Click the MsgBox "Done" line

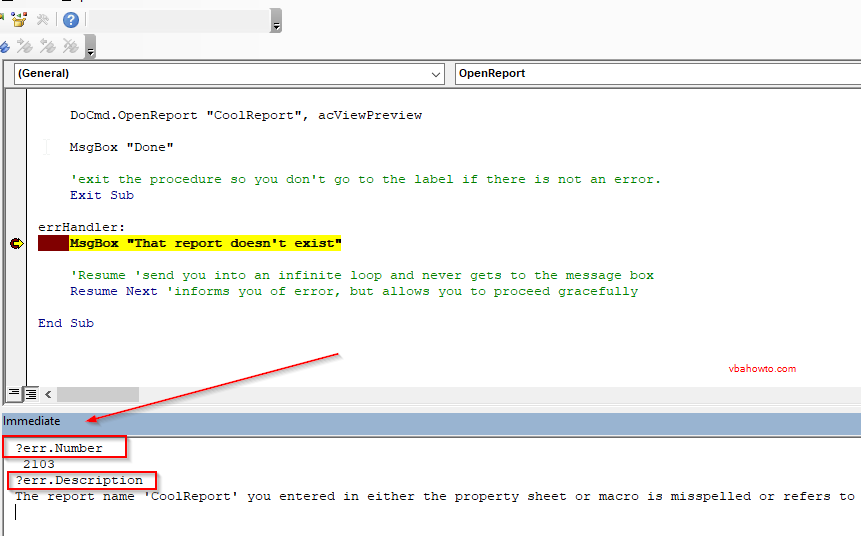point(121,147)
